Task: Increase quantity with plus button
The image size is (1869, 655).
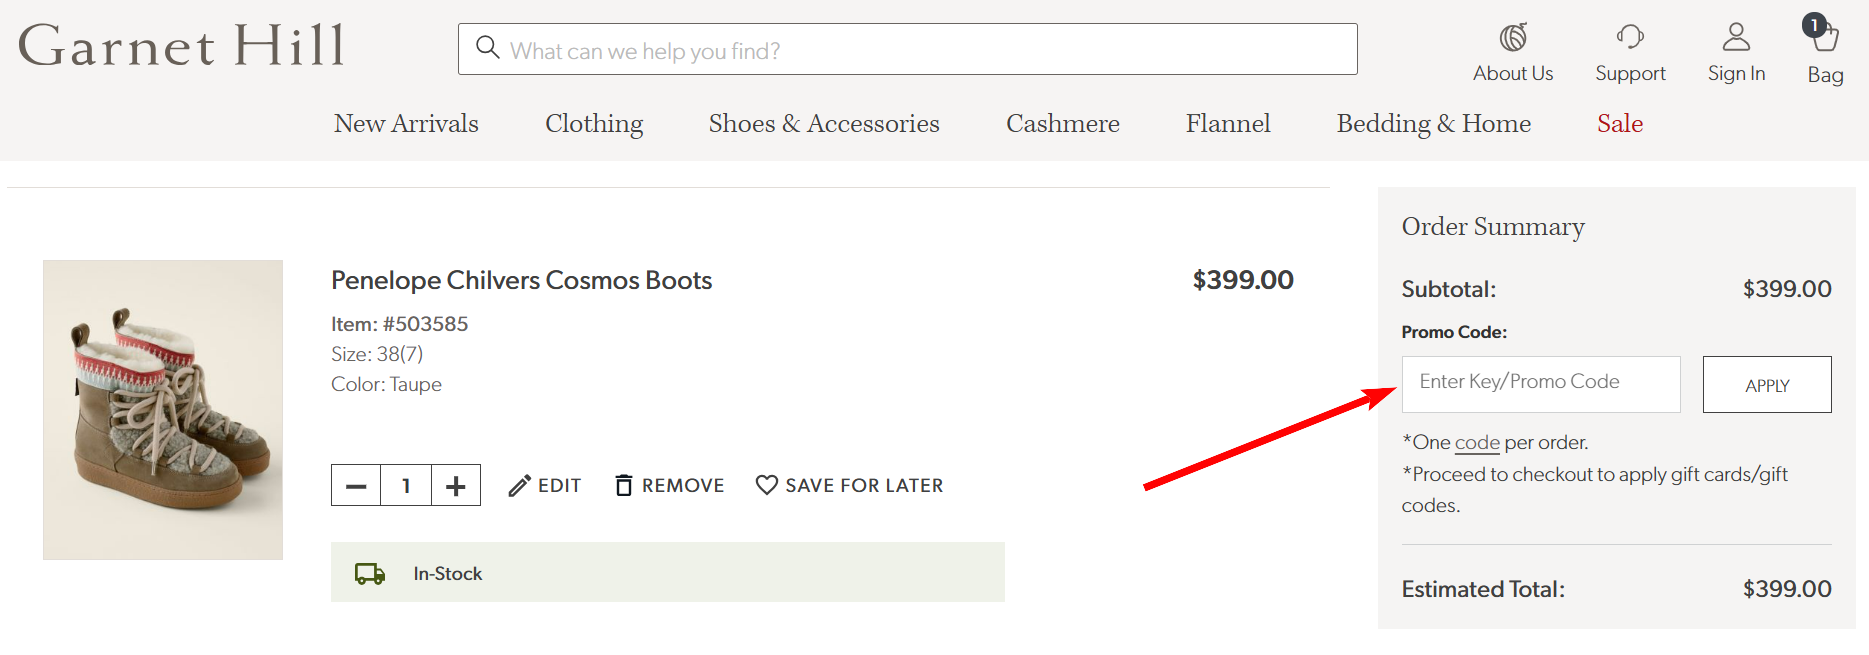Action: tap(456, 486)
